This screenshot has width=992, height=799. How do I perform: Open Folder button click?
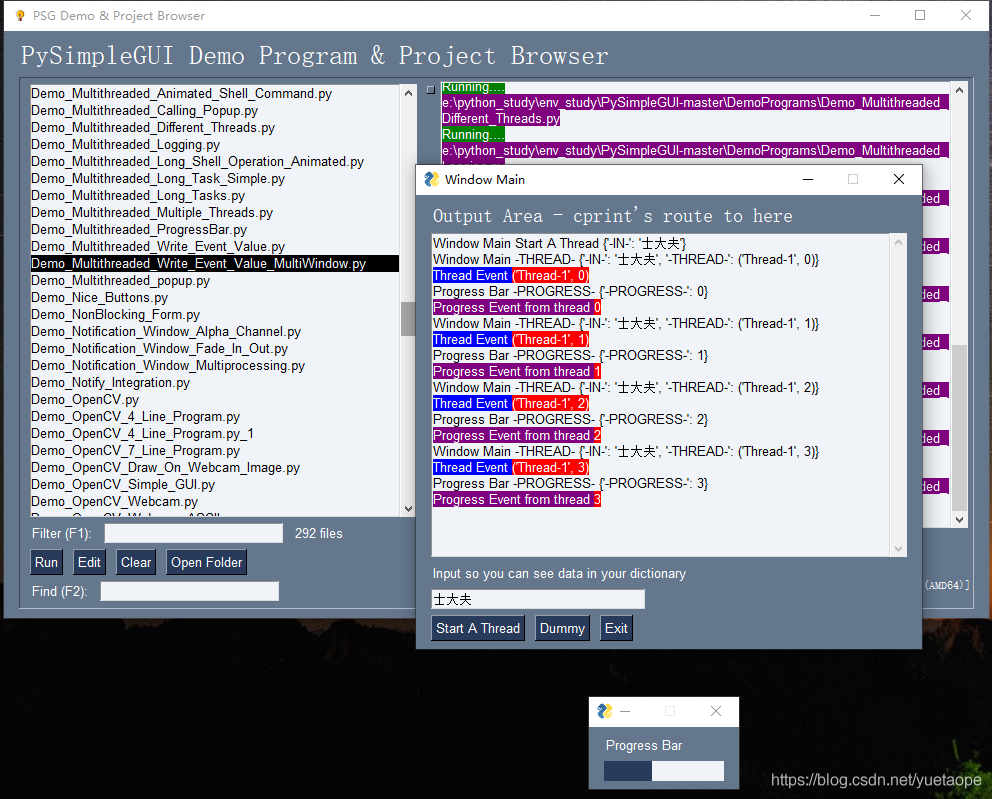[x=206, y=562]
